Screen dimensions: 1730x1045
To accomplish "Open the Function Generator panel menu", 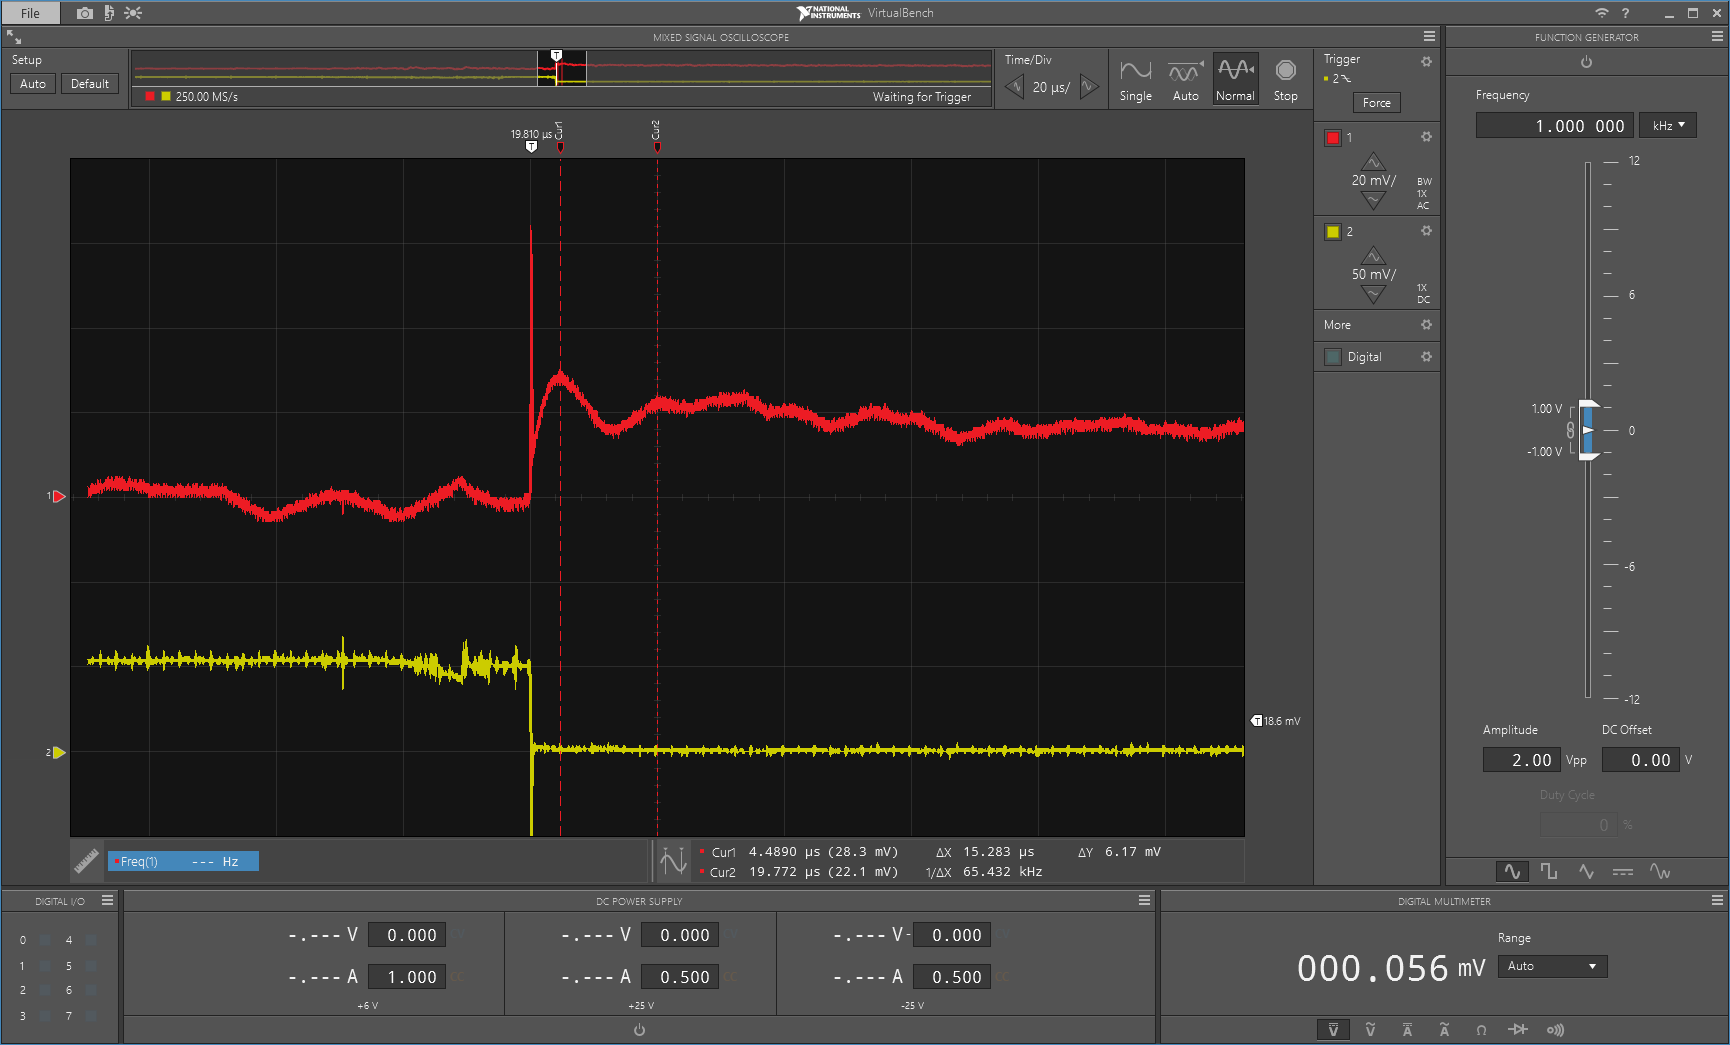I will pos(1717,36).
